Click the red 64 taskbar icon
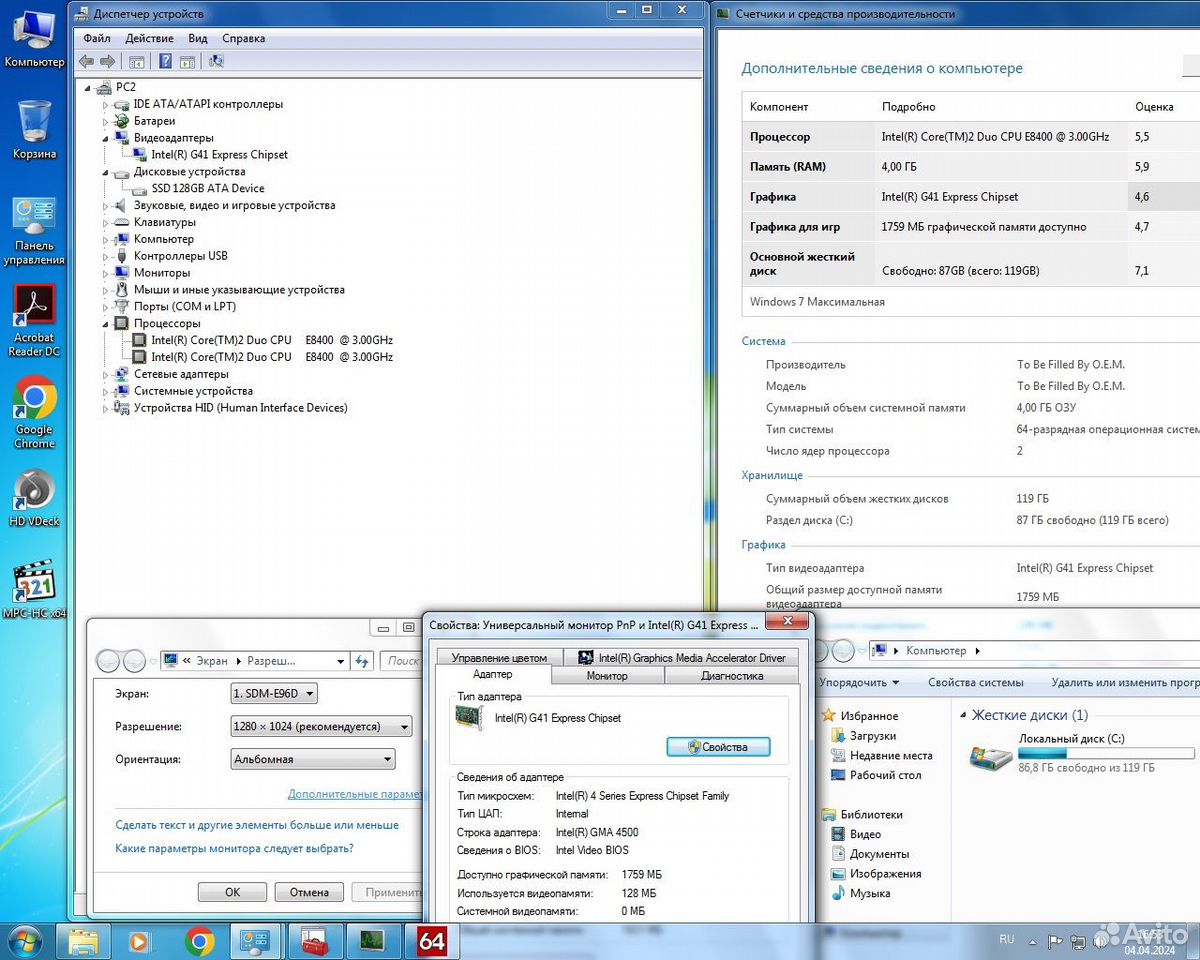This screenshot has height=960, width=1200. pos(431,941)
